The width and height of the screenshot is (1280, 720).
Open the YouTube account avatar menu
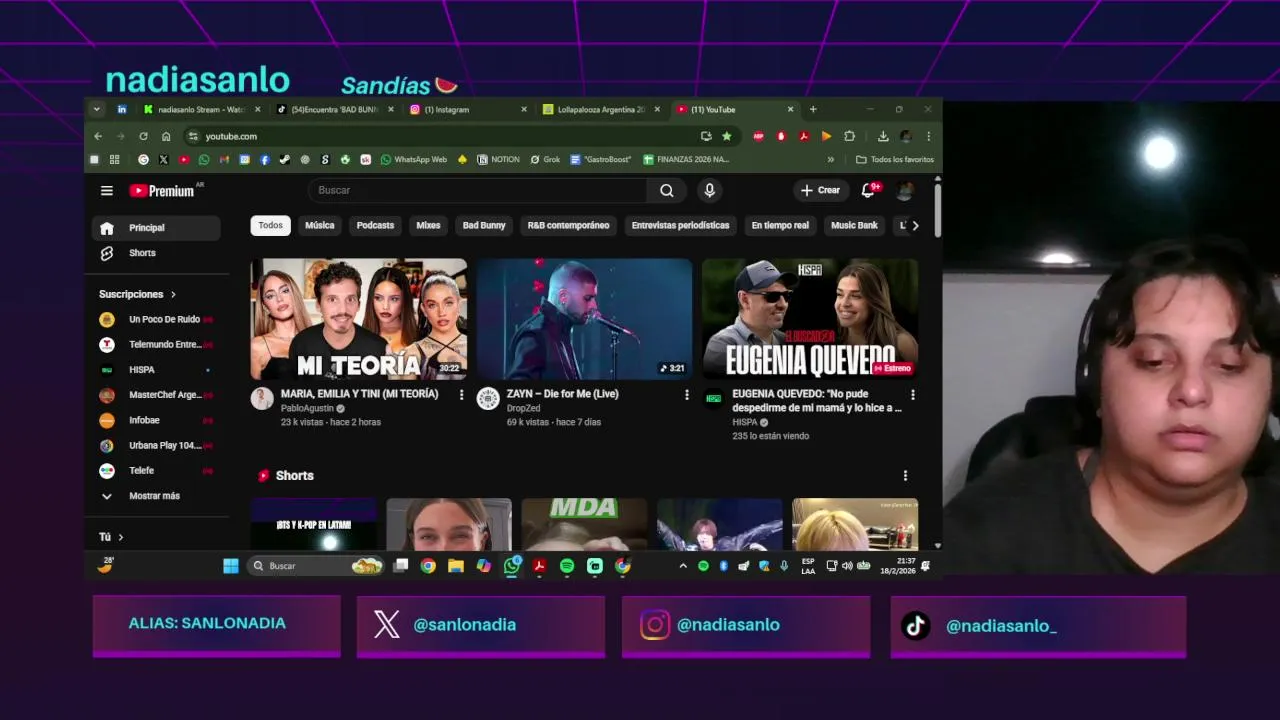coord(905,190)
